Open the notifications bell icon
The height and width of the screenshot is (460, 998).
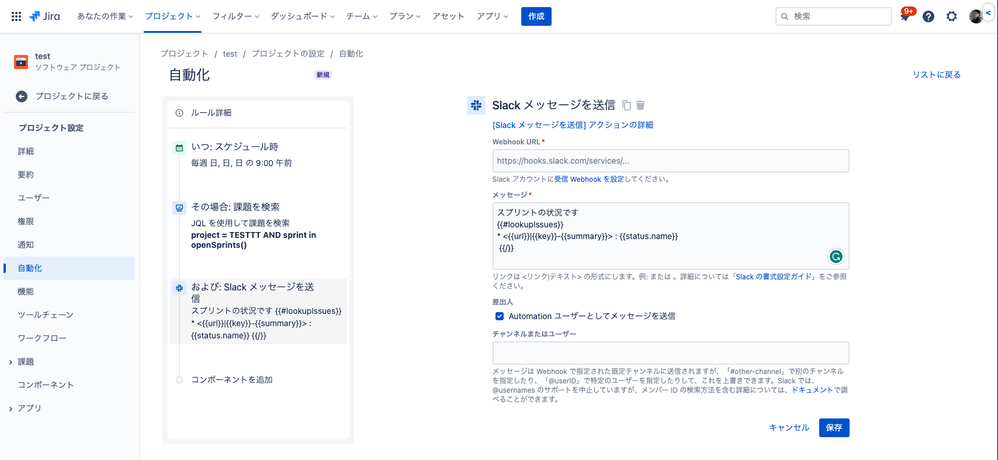905,17
